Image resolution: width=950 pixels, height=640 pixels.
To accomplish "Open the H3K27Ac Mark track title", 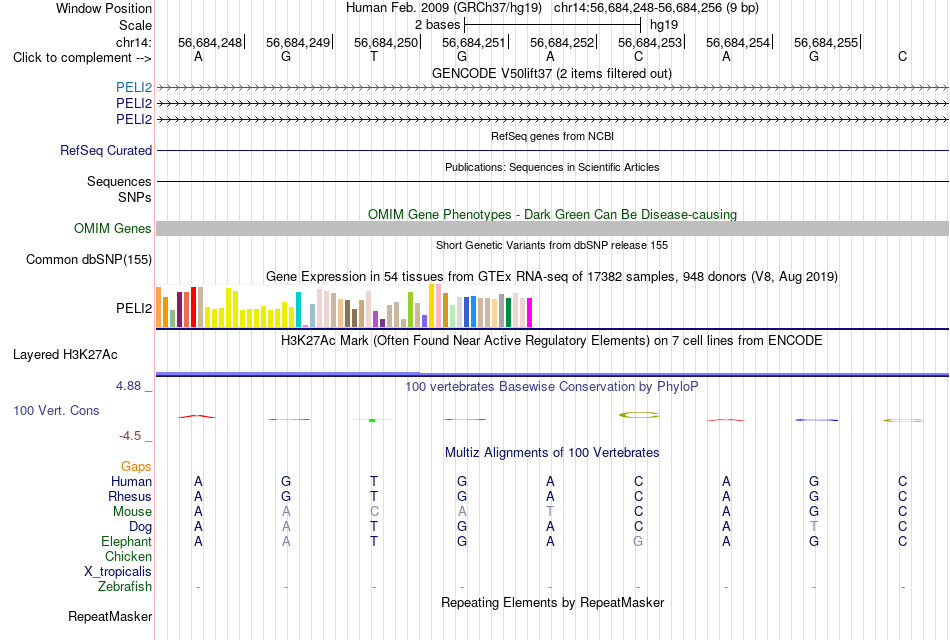I will [x=552, y=341].
